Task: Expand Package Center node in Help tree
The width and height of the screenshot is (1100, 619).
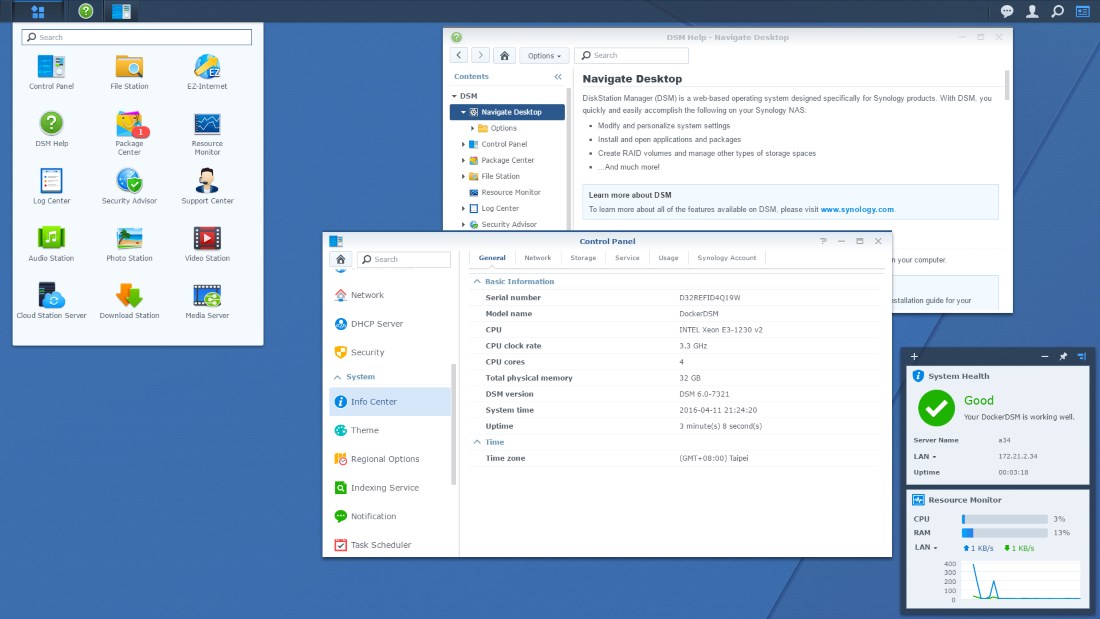Action: pyautogui.click(x=463, y=161)
